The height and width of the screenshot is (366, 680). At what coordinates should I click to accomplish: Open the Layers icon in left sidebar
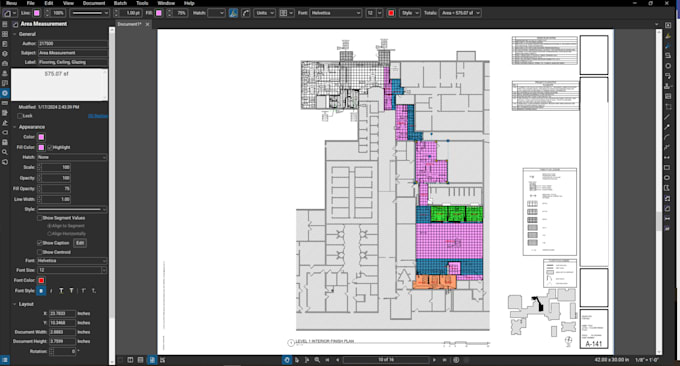(x=4, y=54)
